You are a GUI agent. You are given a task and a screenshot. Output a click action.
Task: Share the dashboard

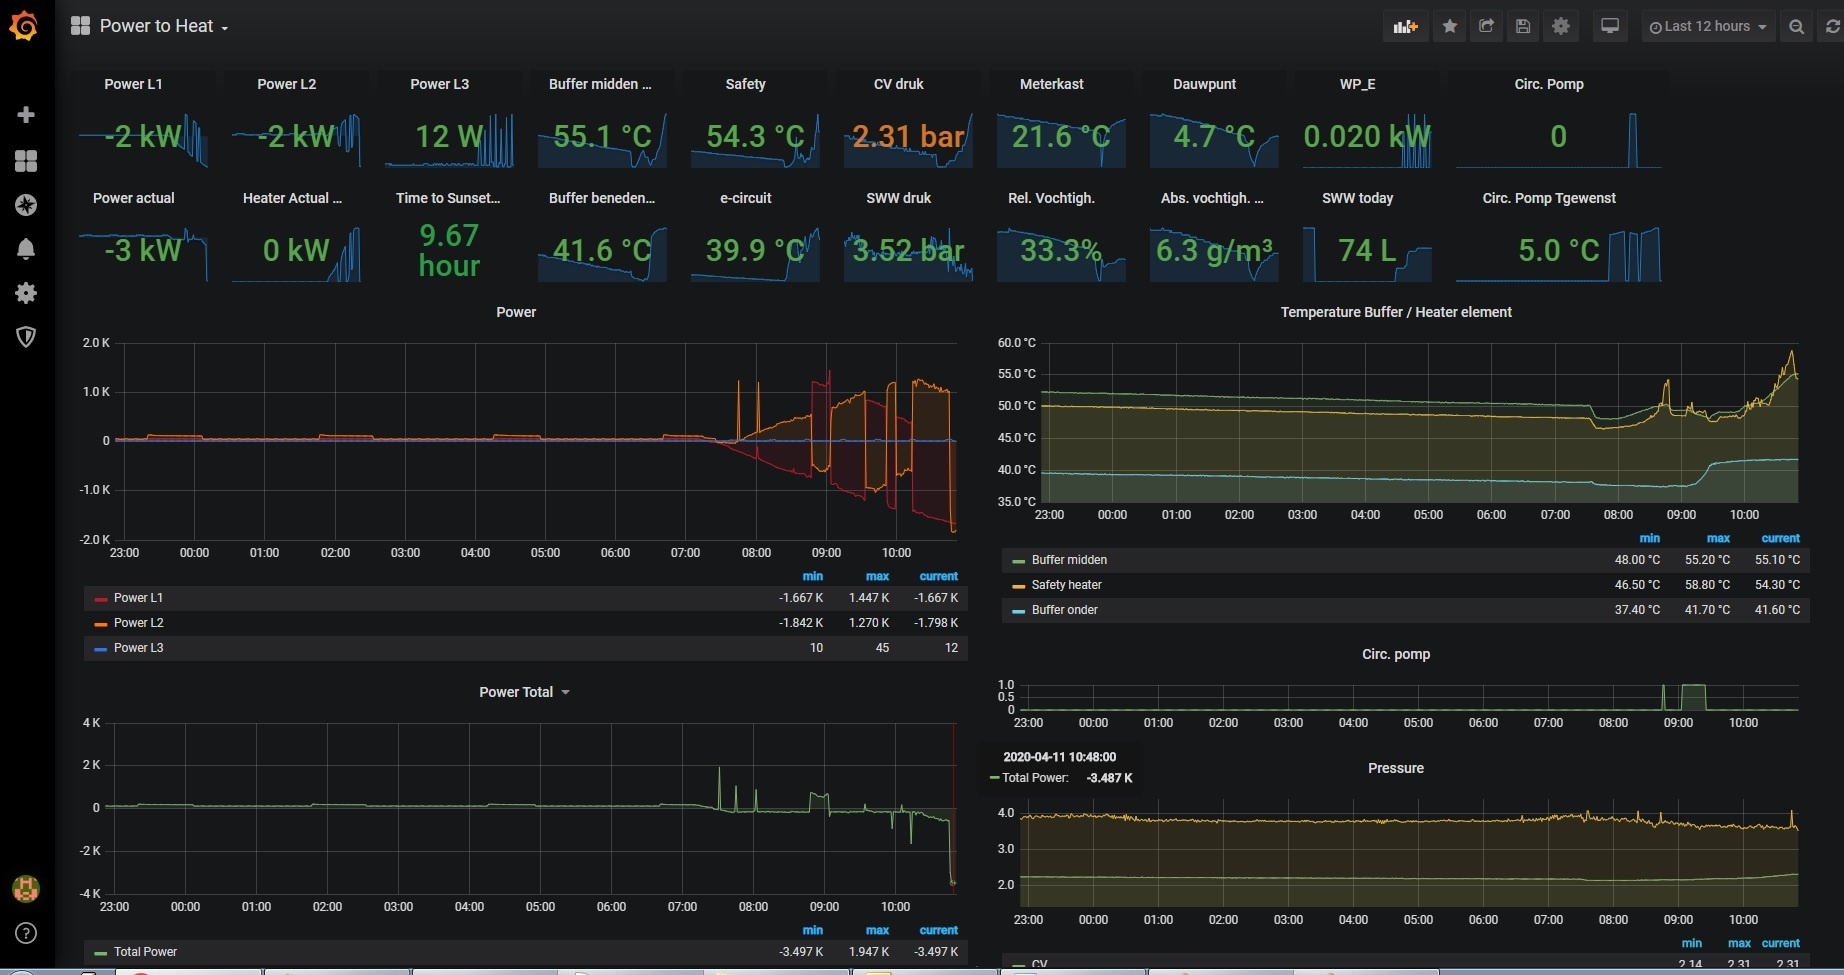[x=1486, y=27]
